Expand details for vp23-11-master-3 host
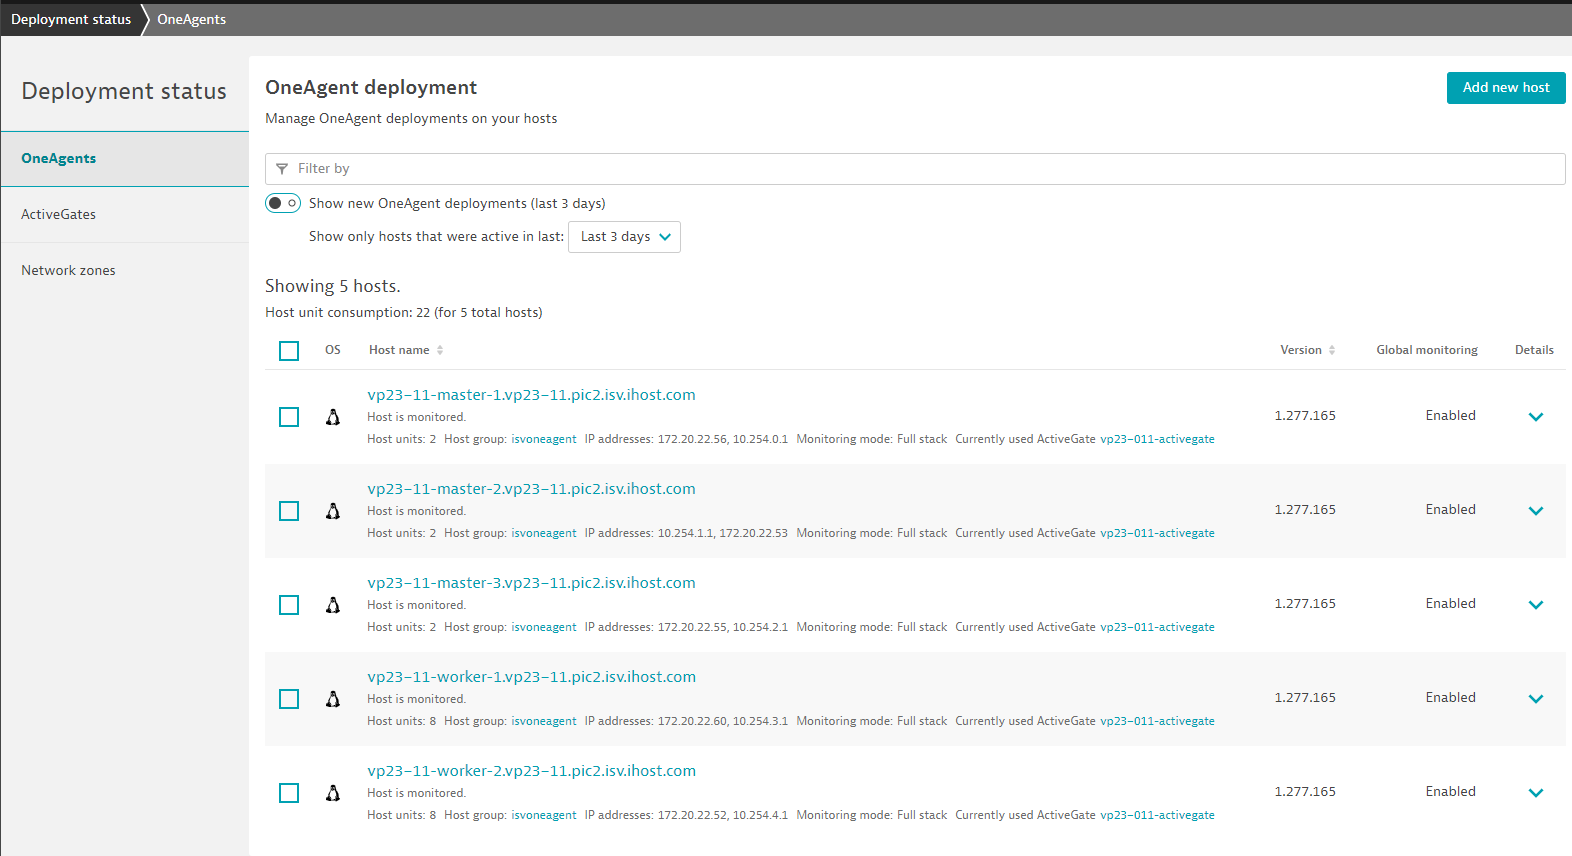 (1536, 605)
